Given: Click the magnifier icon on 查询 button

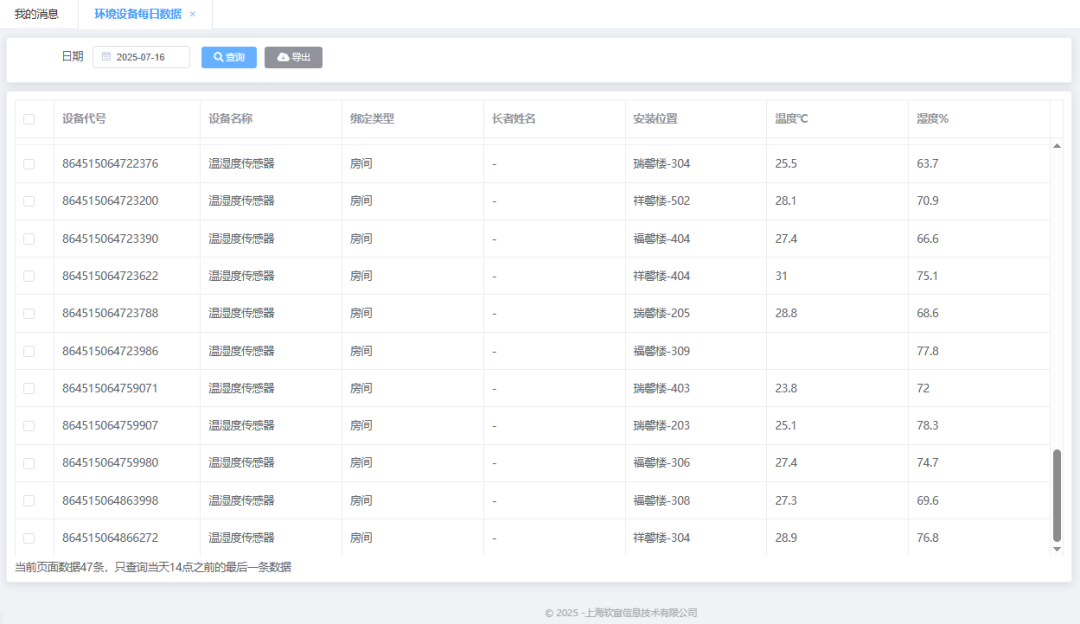Looking at the screenshot, I should click(218, 57).
